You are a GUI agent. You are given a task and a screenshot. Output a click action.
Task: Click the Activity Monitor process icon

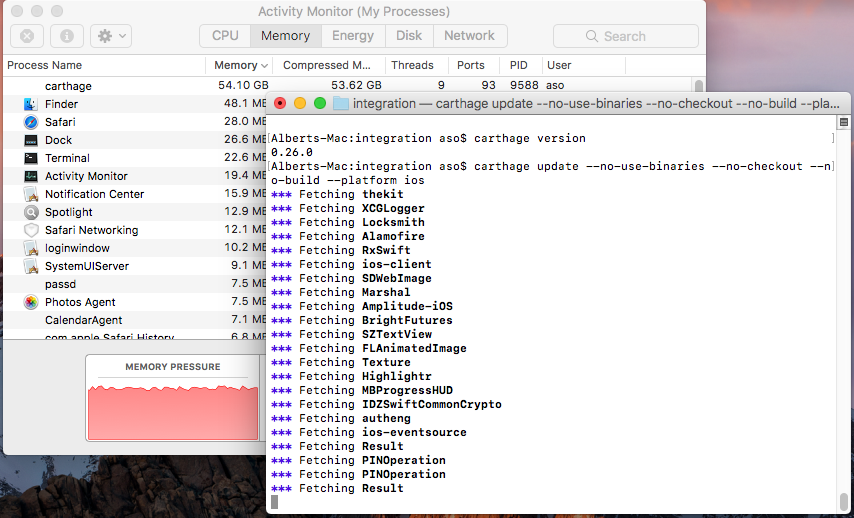[x=31, y=176]
